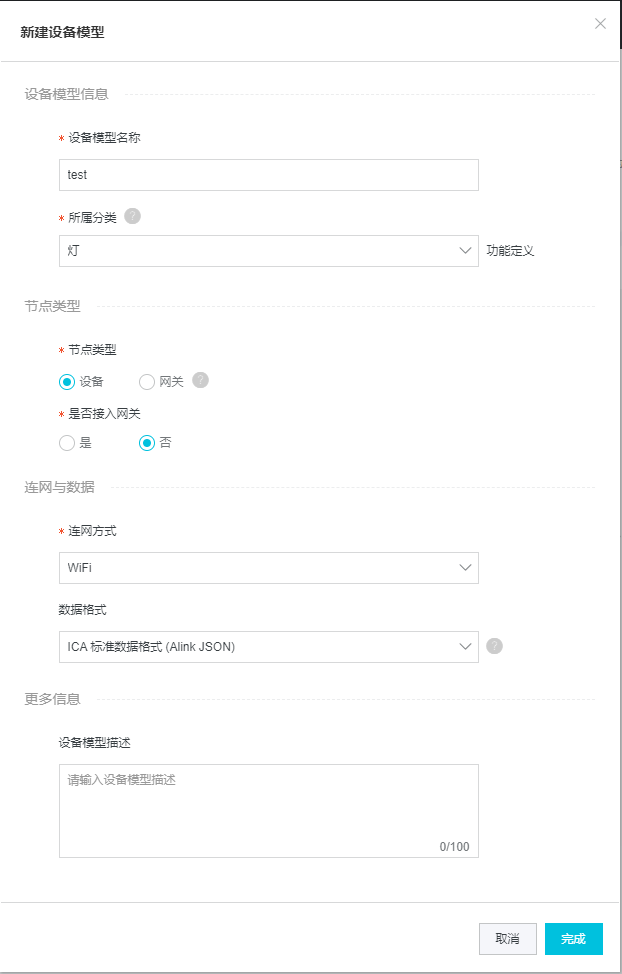This screenshot has width=622, height=974.
Task: Choose 是 for 是否接入网关
Action: 65,442
